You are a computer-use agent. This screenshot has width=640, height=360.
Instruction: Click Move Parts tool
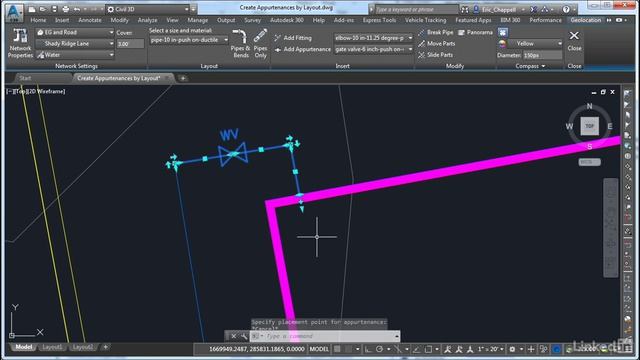click(x=437, y=44)
